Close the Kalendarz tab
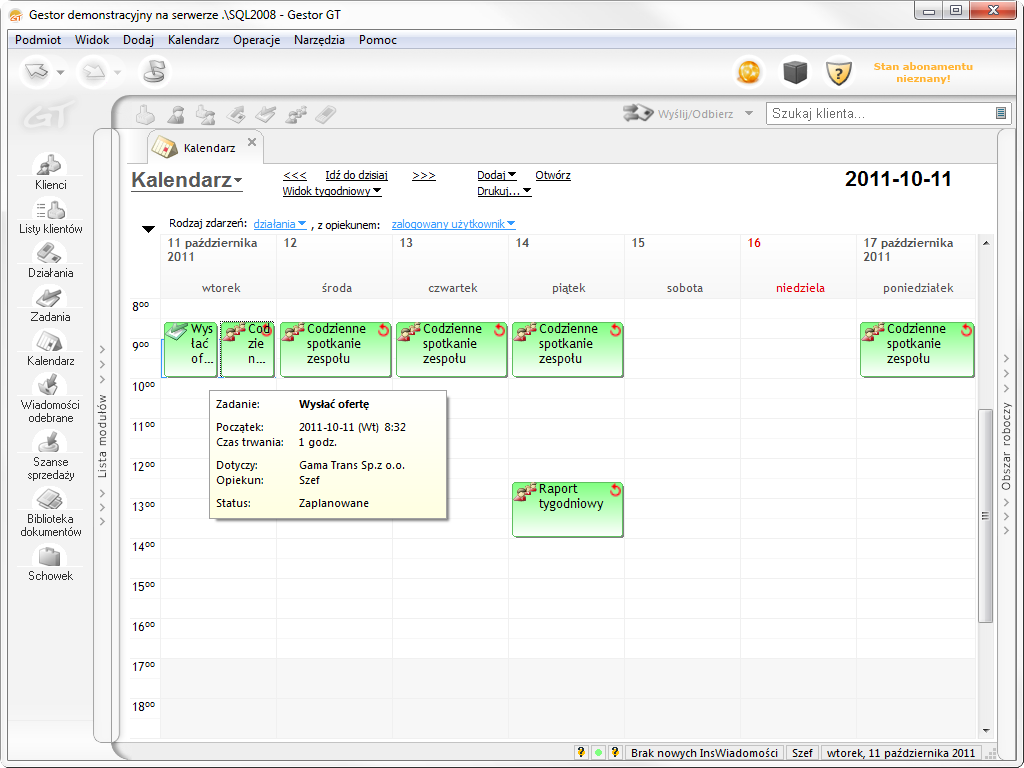 pos(252,142)
